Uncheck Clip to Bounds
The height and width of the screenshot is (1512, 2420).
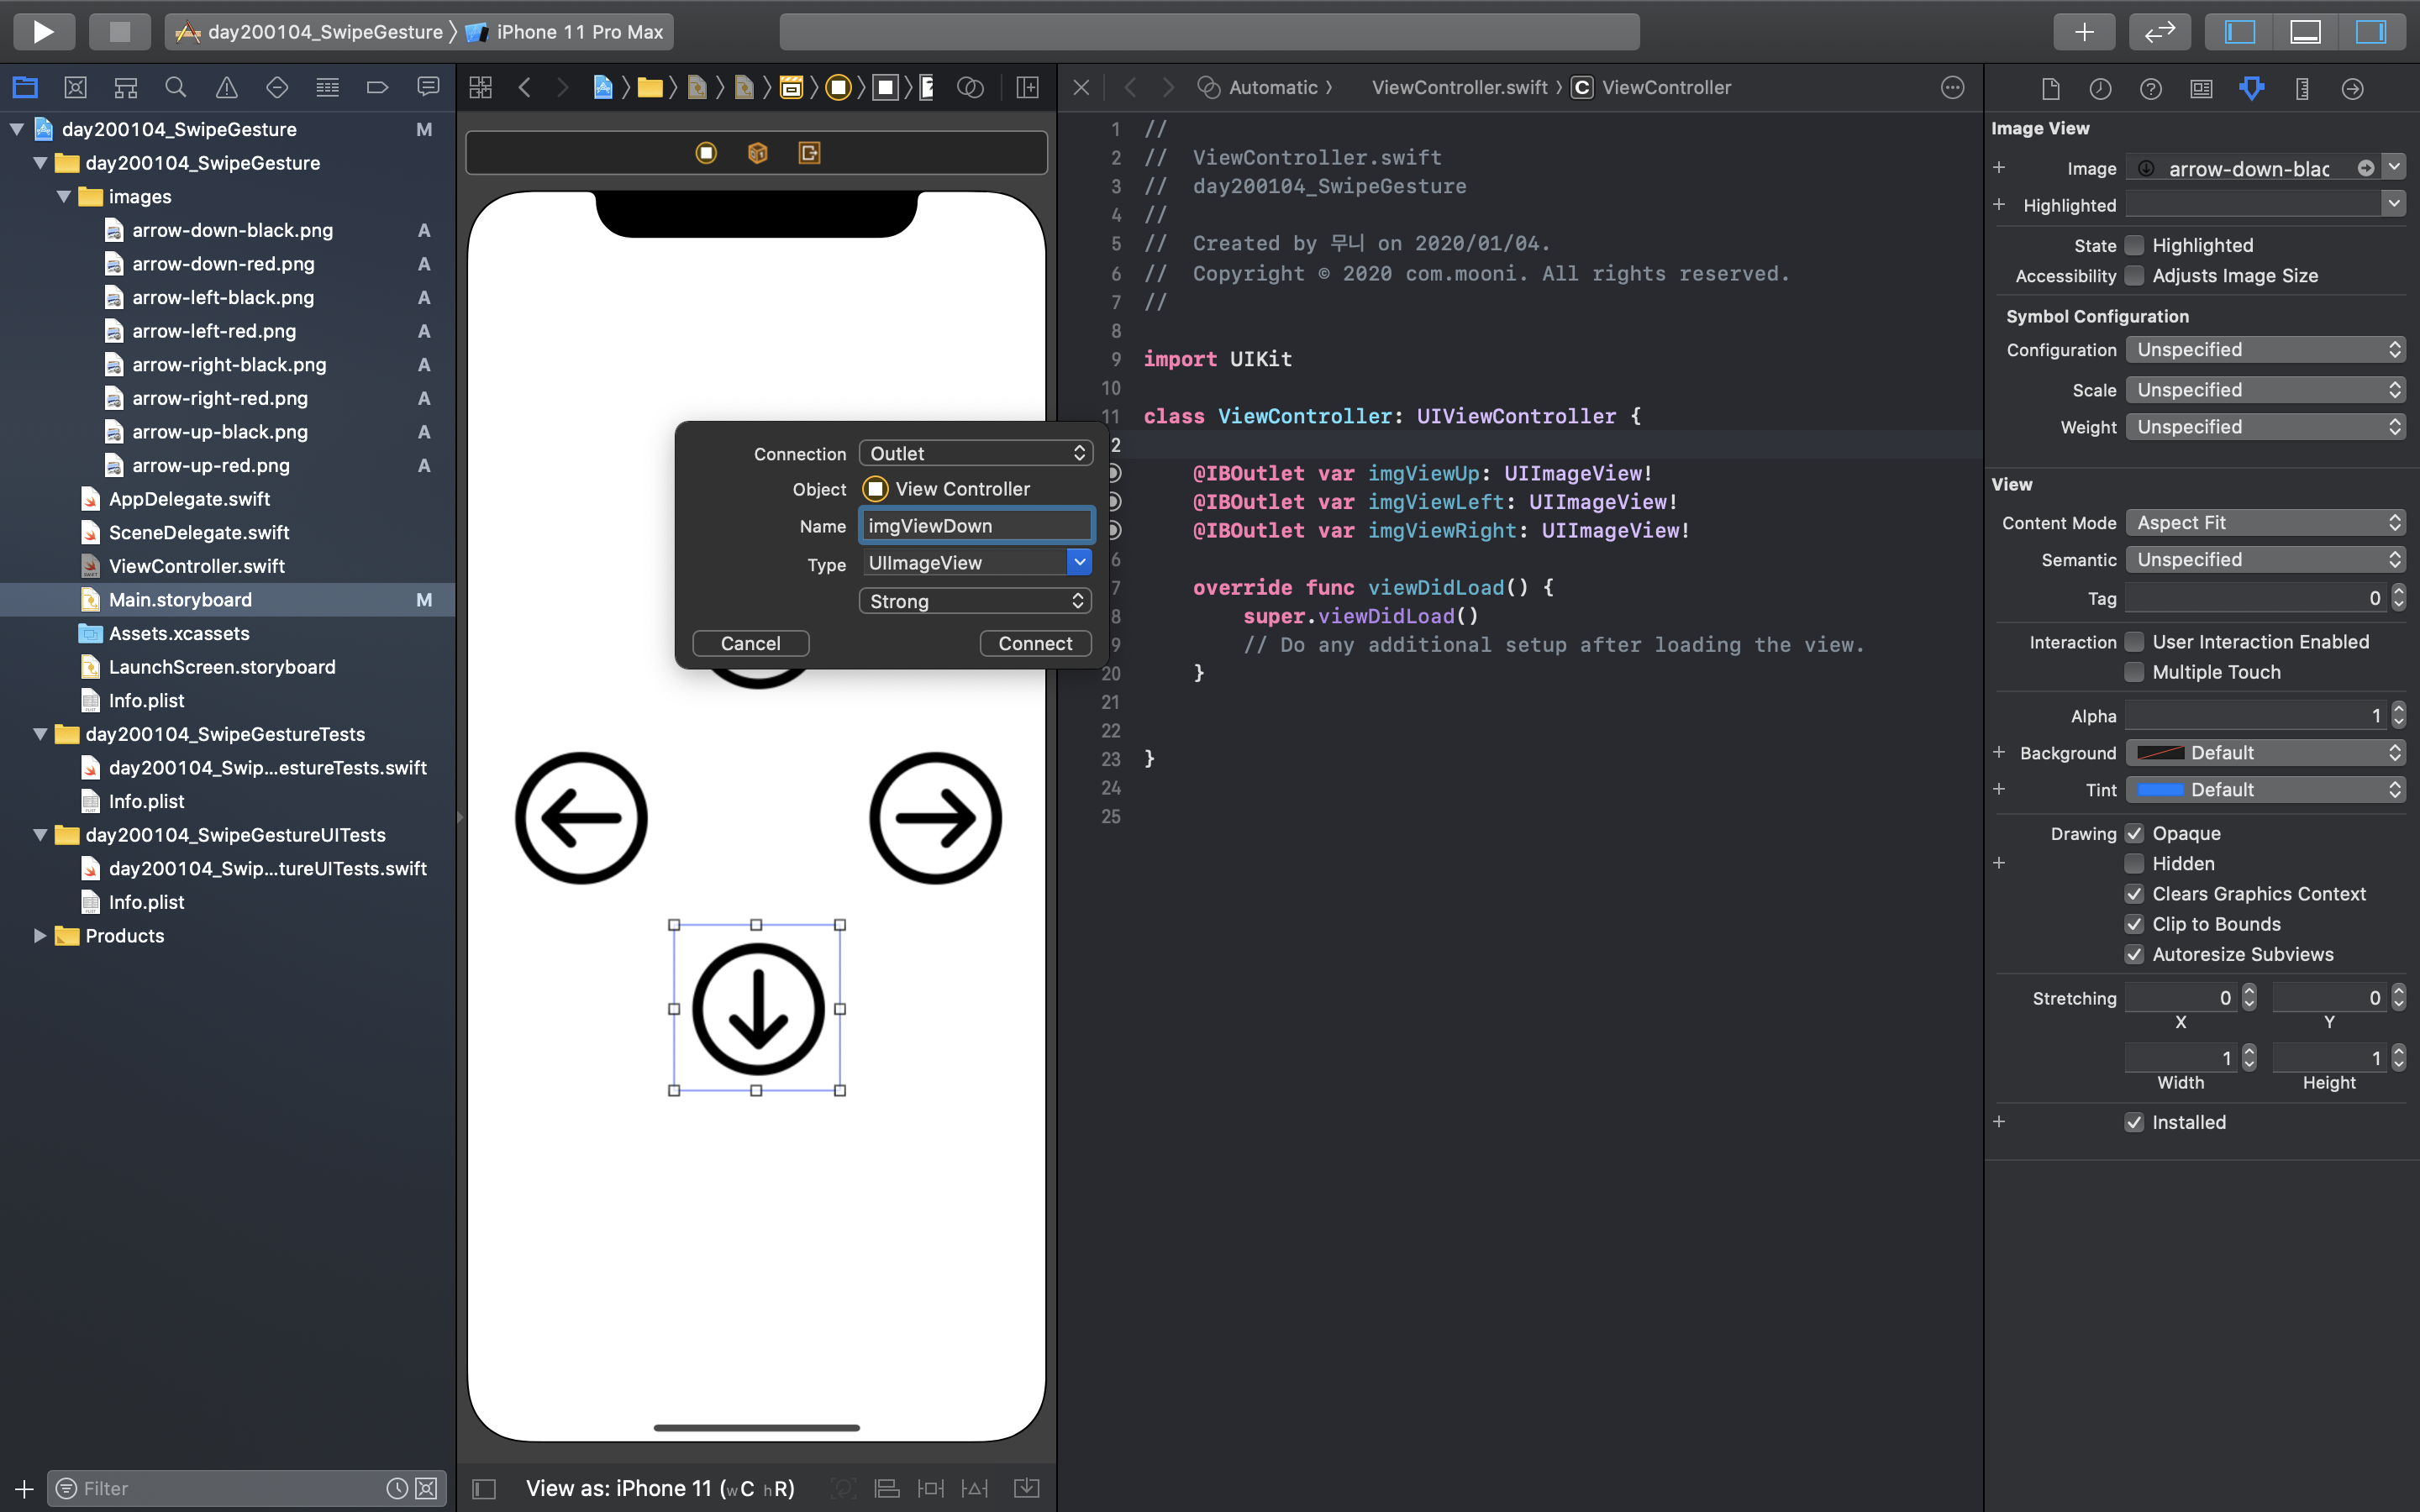2134,924
